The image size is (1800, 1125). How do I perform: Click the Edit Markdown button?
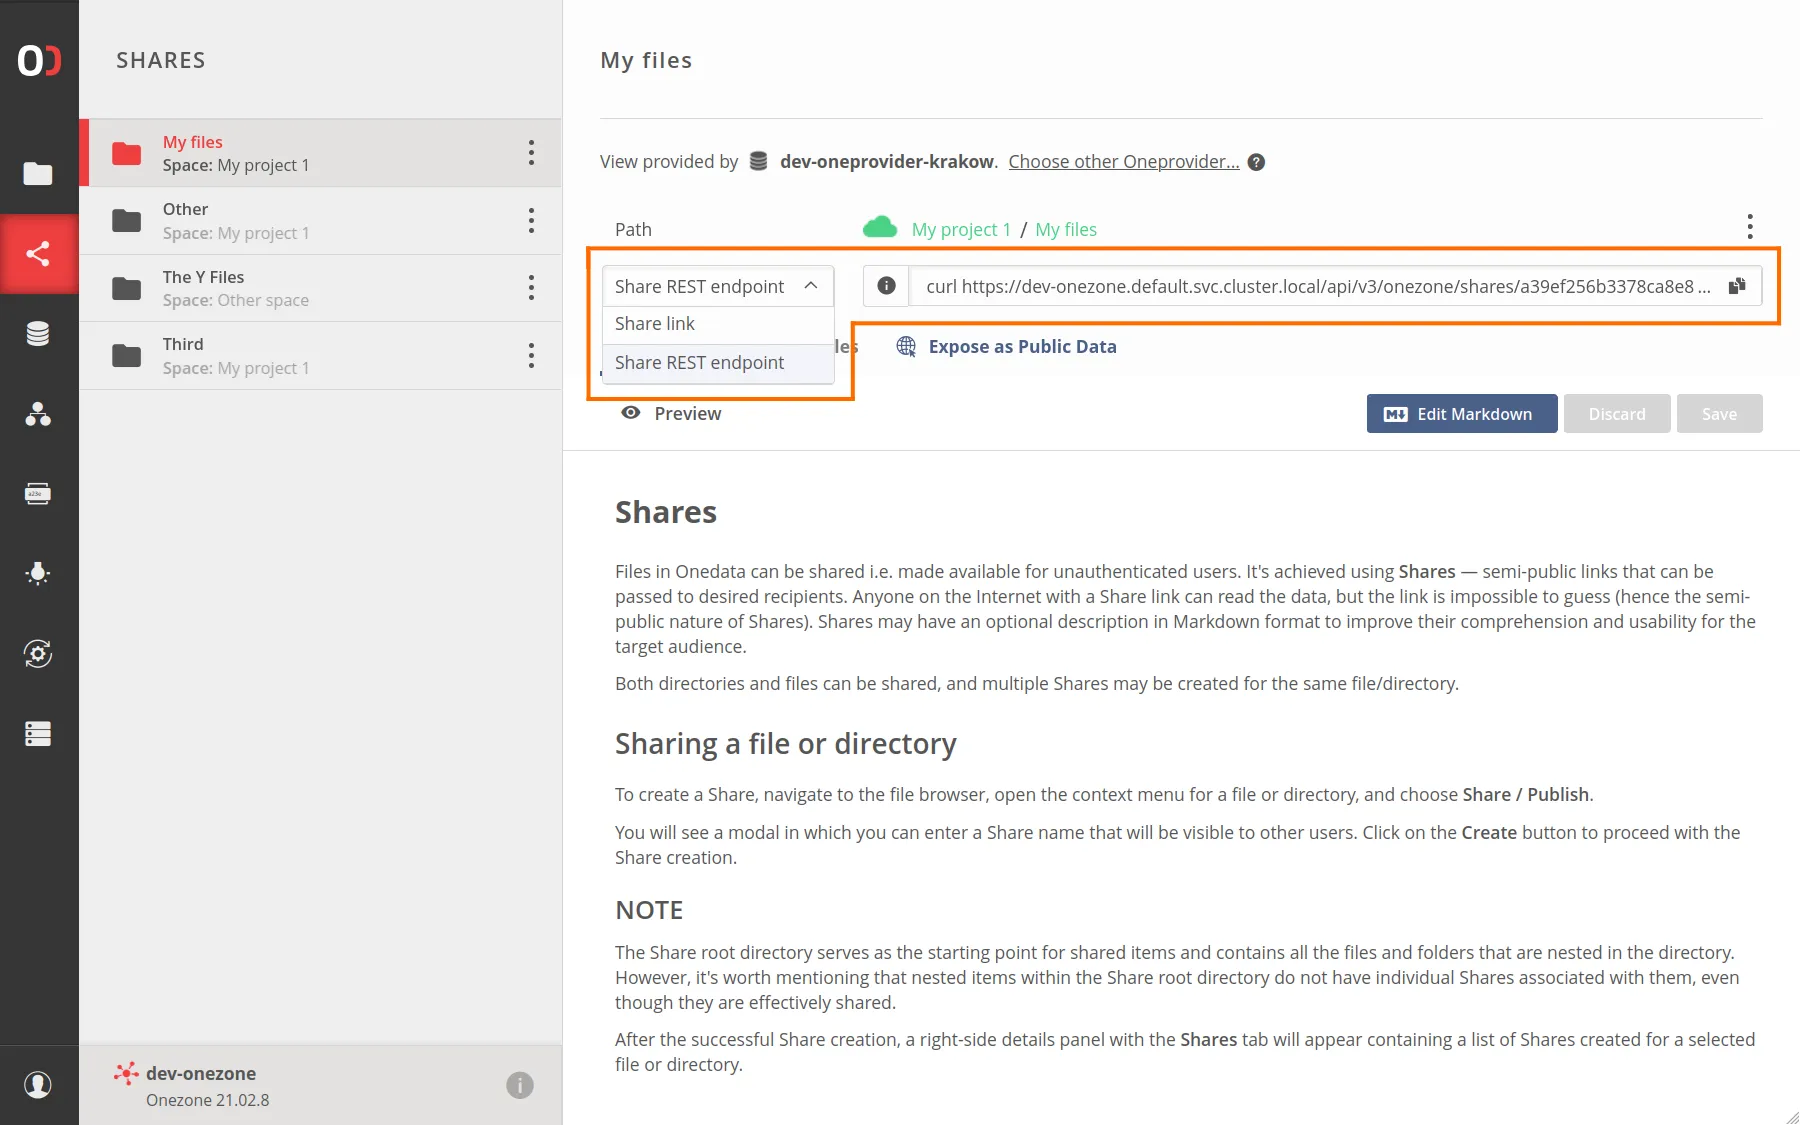coord(1461,413)
